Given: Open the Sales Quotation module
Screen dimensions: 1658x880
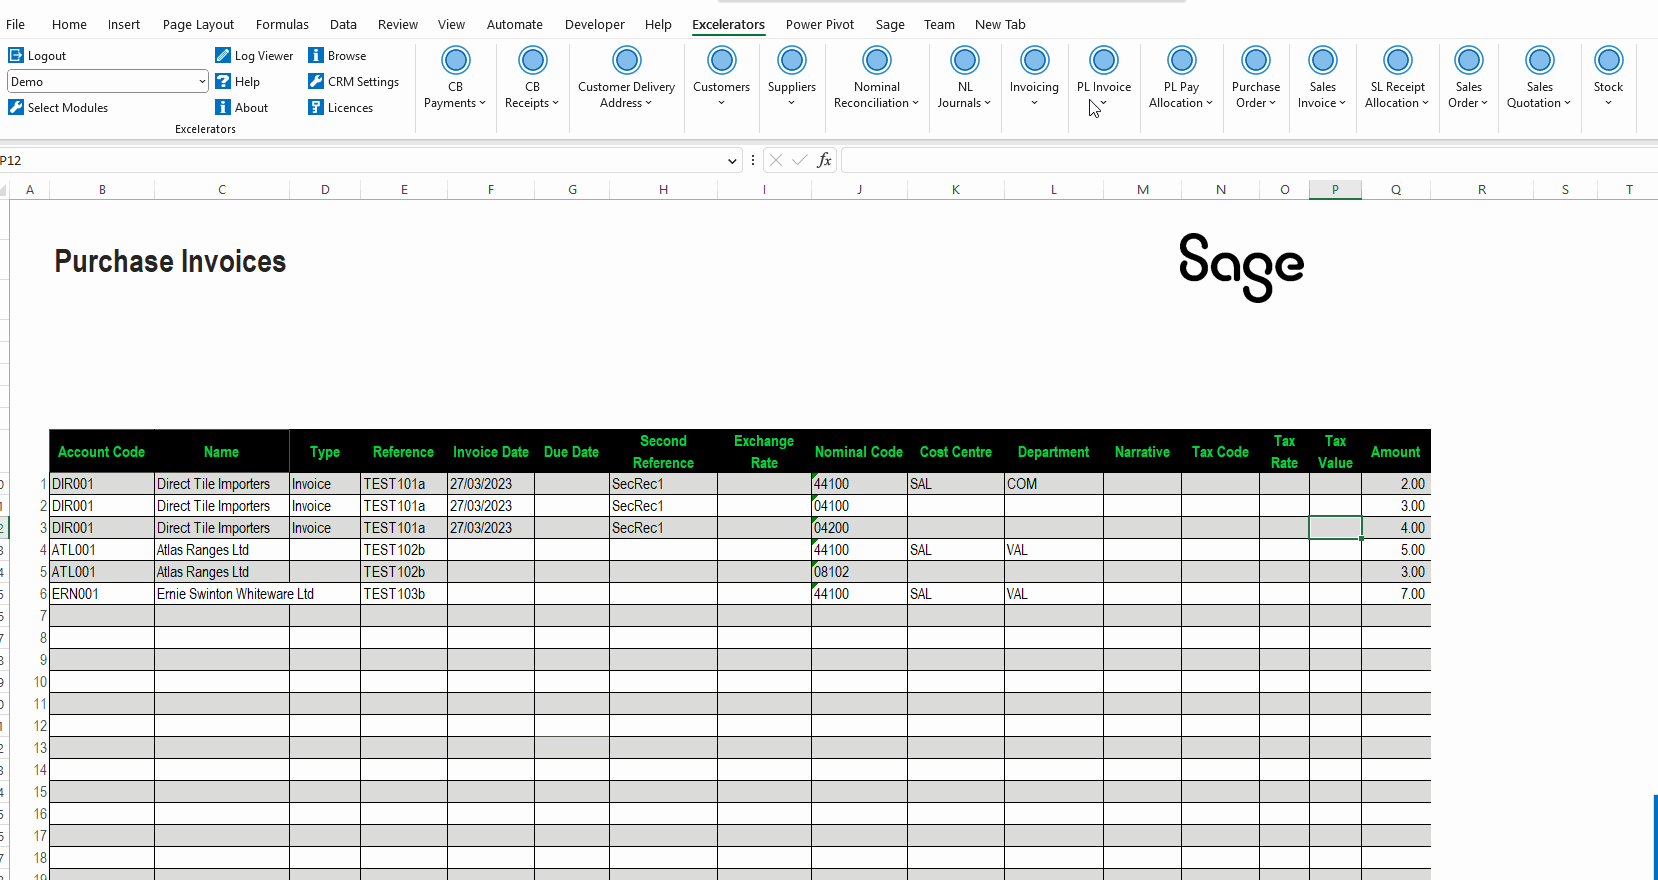Looking at the screenshot, I should [1539, 78].
